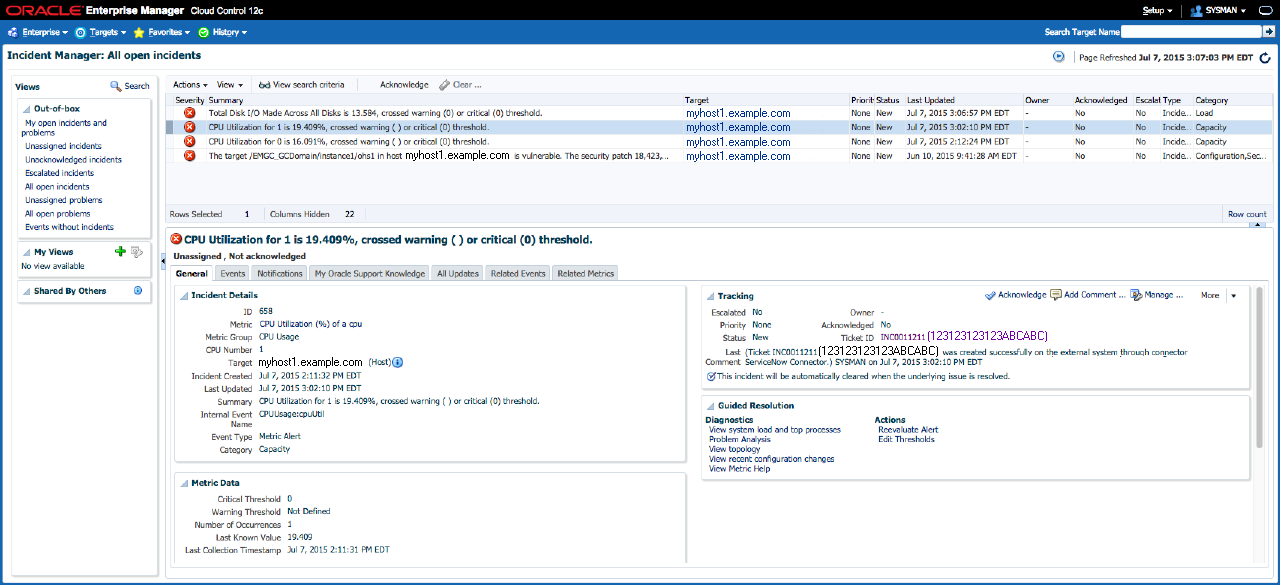1280x585 pixels.
Task: Open the Favorites menu
Action: pyautogui.click(x=162, y=32)
